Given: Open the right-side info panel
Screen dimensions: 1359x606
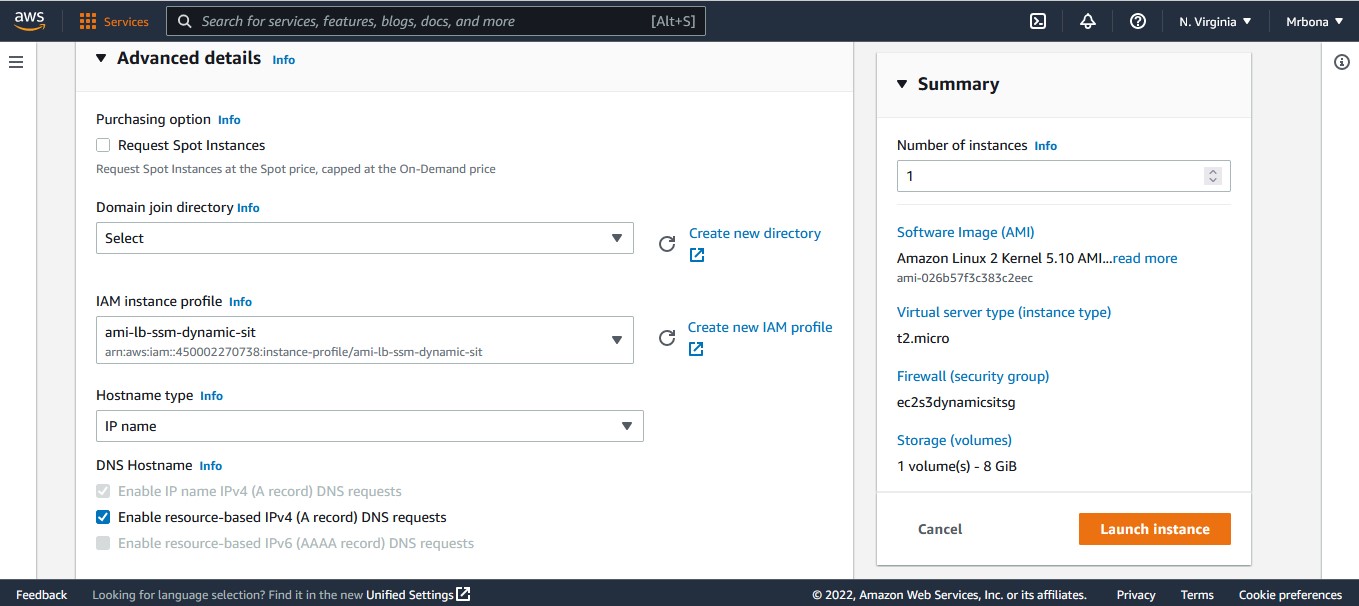Looking at the screenshot, I should click(x=1342, y=61).
